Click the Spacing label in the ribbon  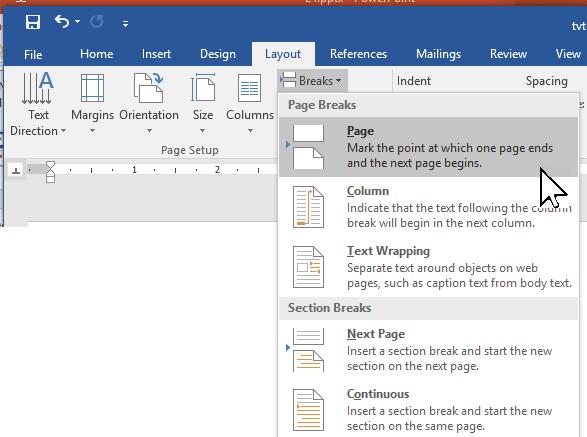[x=547, y=81]
